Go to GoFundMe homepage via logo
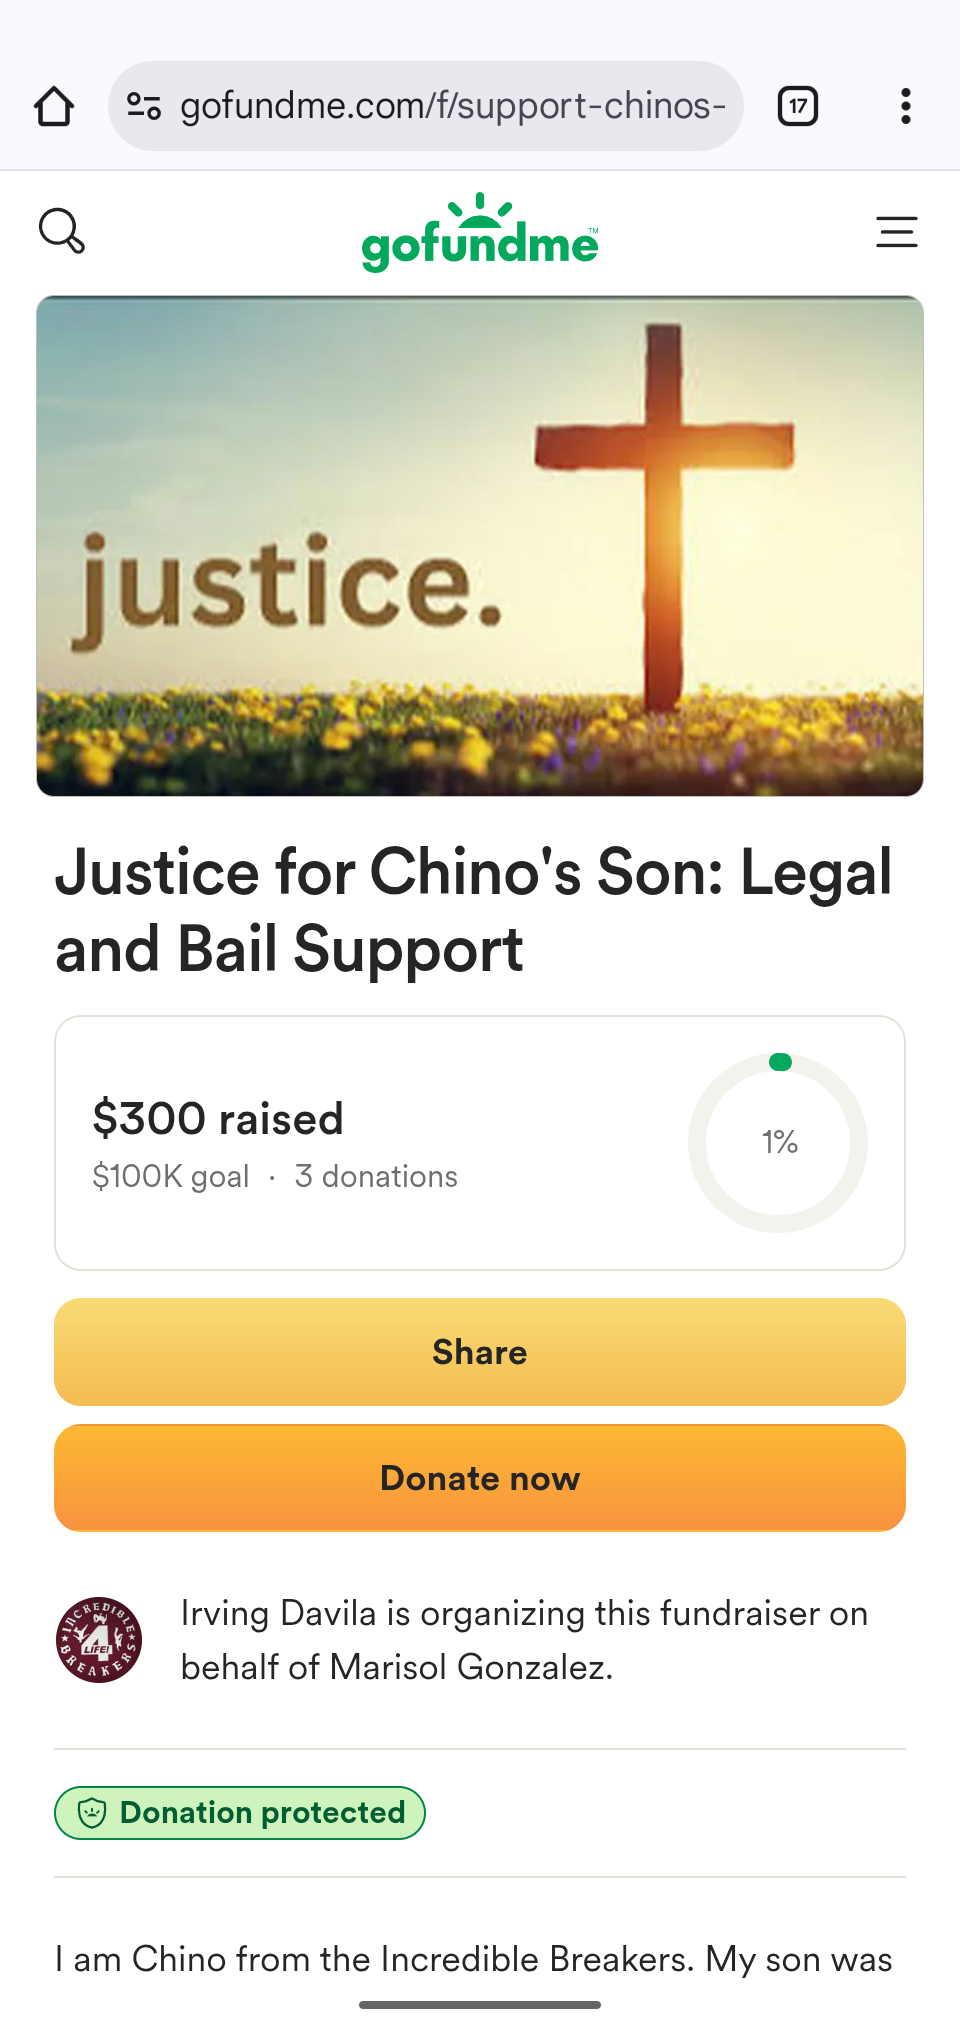The width and height of the screenshot is (960, 2031). pyautogui.click(x=480, y=234)
